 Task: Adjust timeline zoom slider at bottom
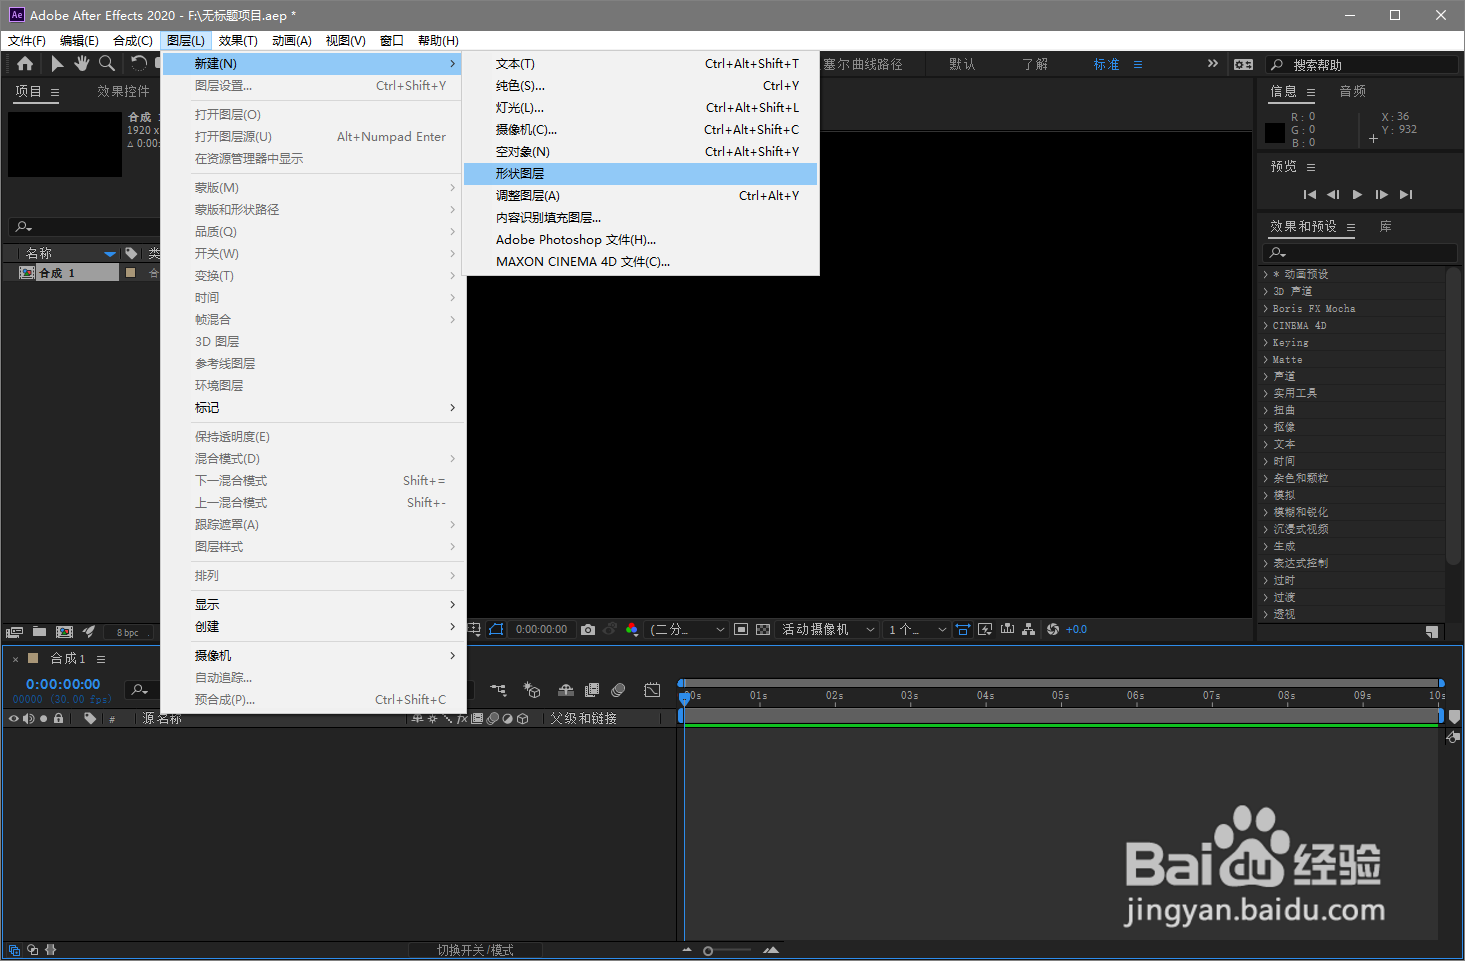[x=708, y=951]
